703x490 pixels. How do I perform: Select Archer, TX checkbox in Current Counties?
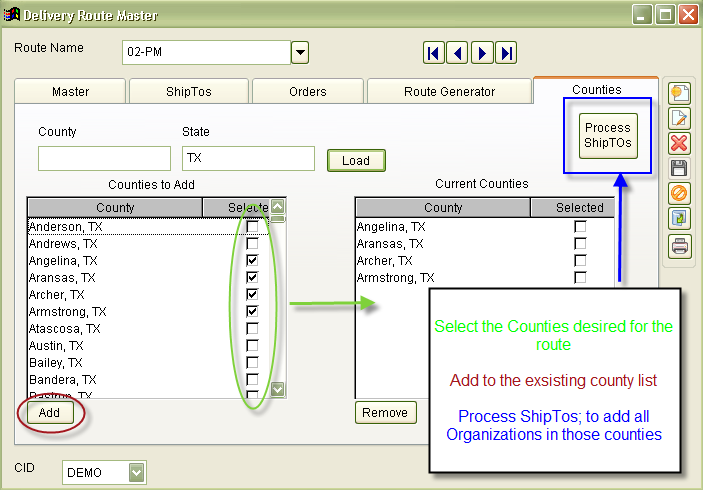tap(580, 261)
